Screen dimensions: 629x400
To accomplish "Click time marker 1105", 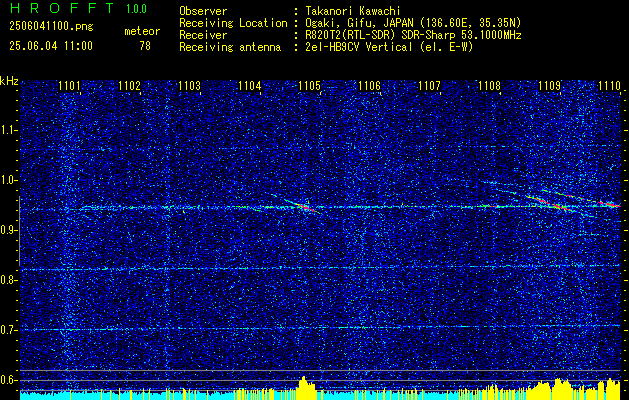I will click(309, 85).
